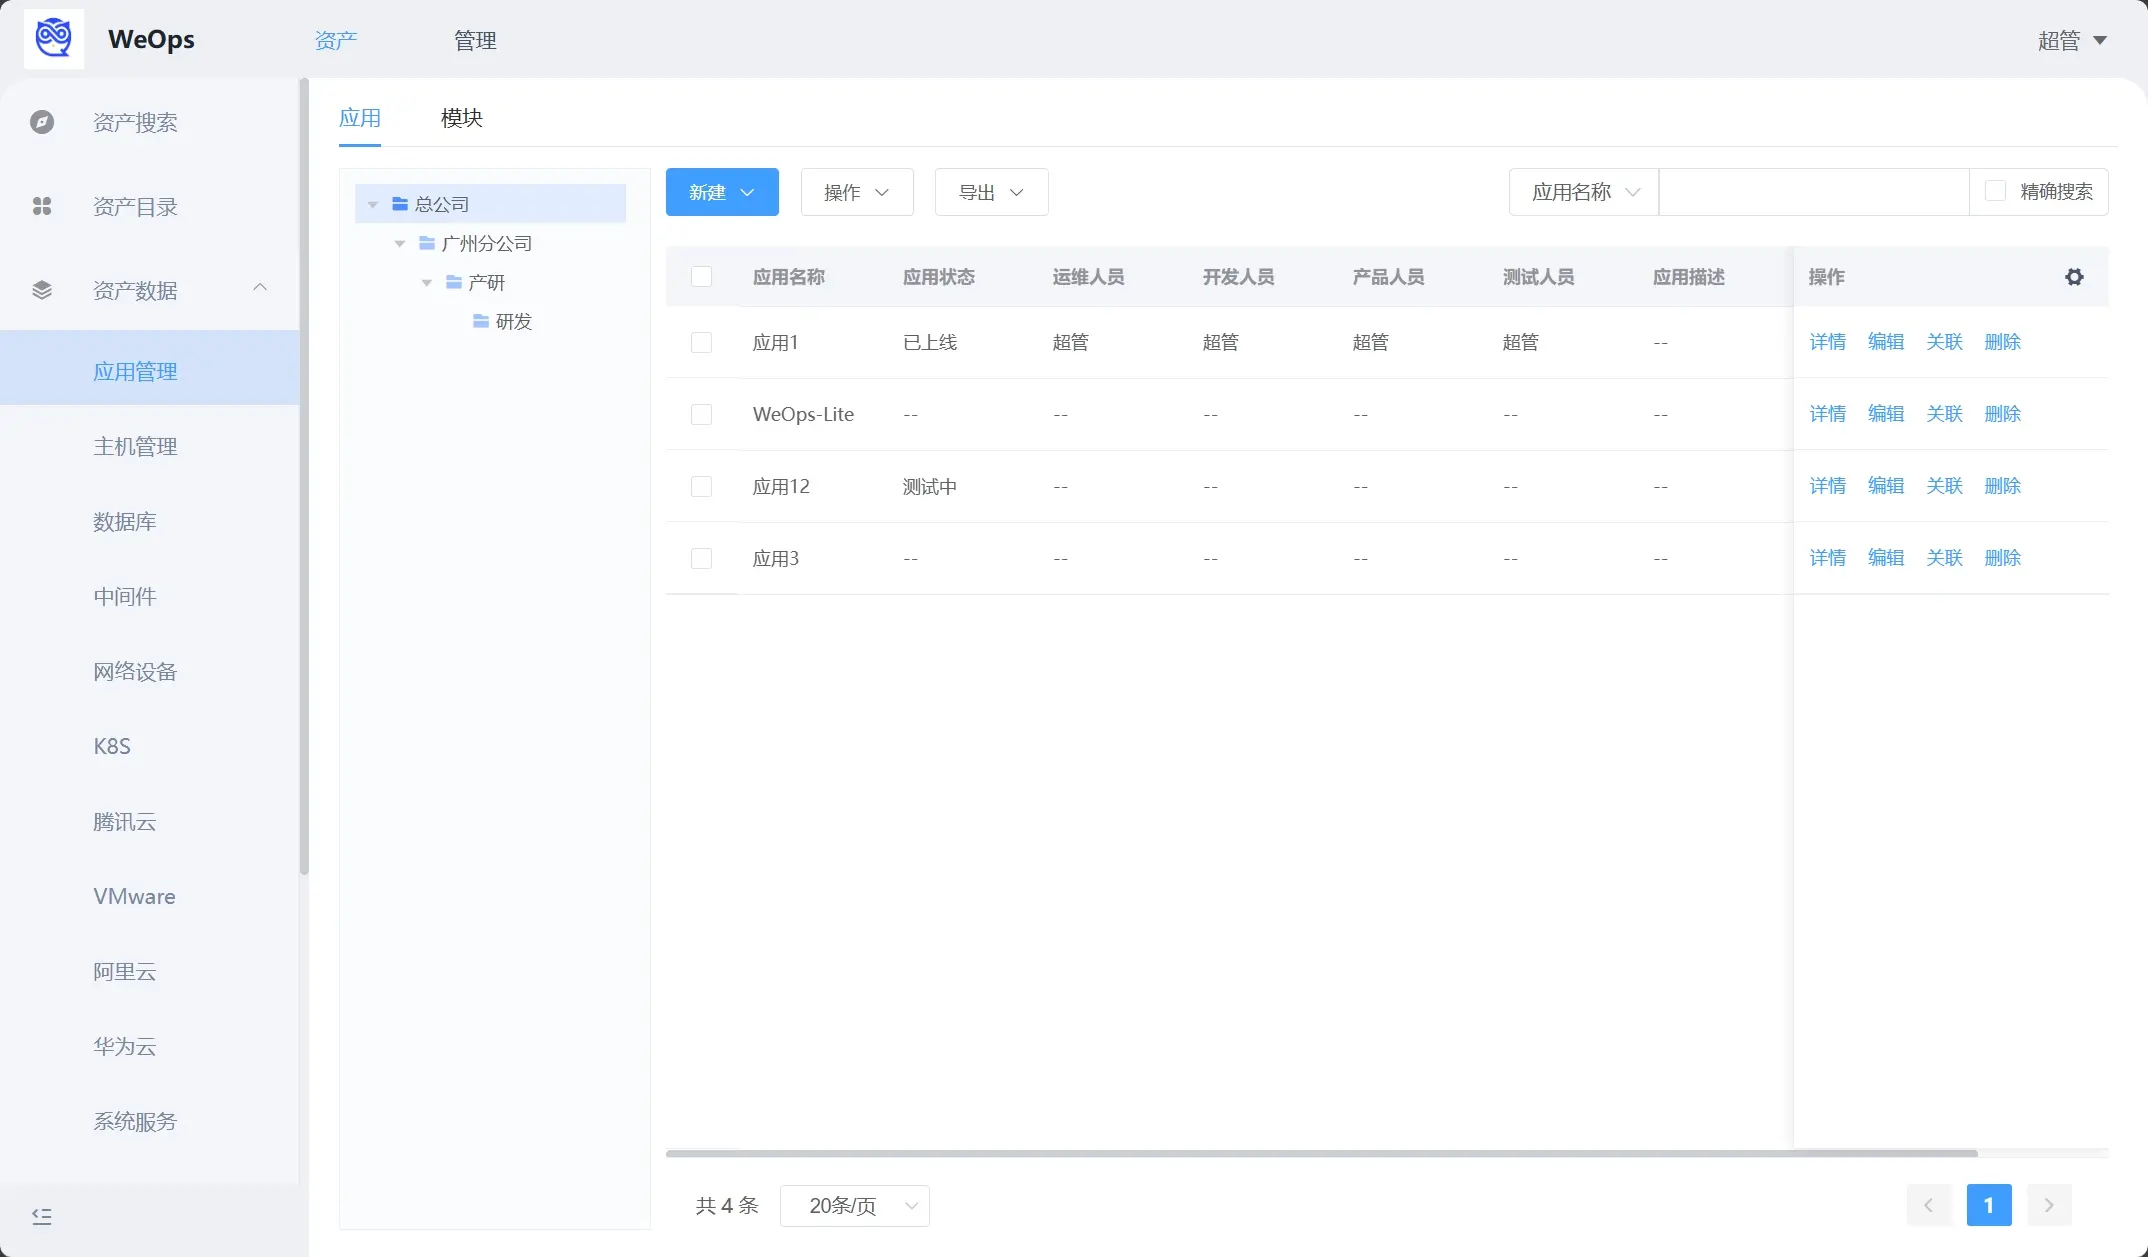
Task: Open the 超管 user menu
Action: (x=2072, y=40)
